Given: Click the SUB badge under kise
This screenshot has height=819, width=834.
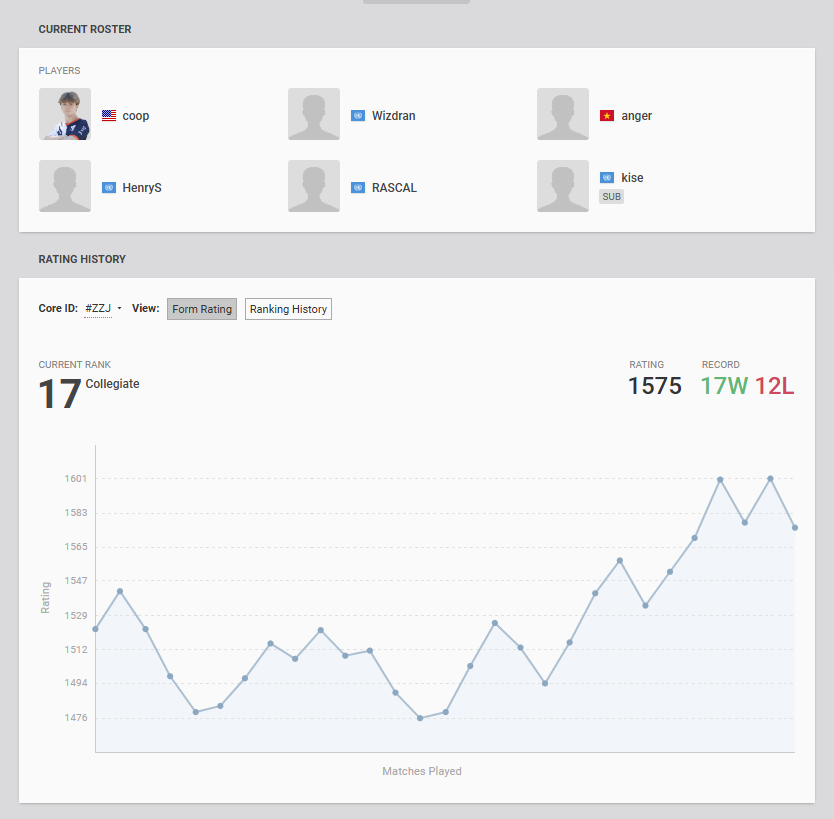Looking at the screenshot, I should 612,197.
